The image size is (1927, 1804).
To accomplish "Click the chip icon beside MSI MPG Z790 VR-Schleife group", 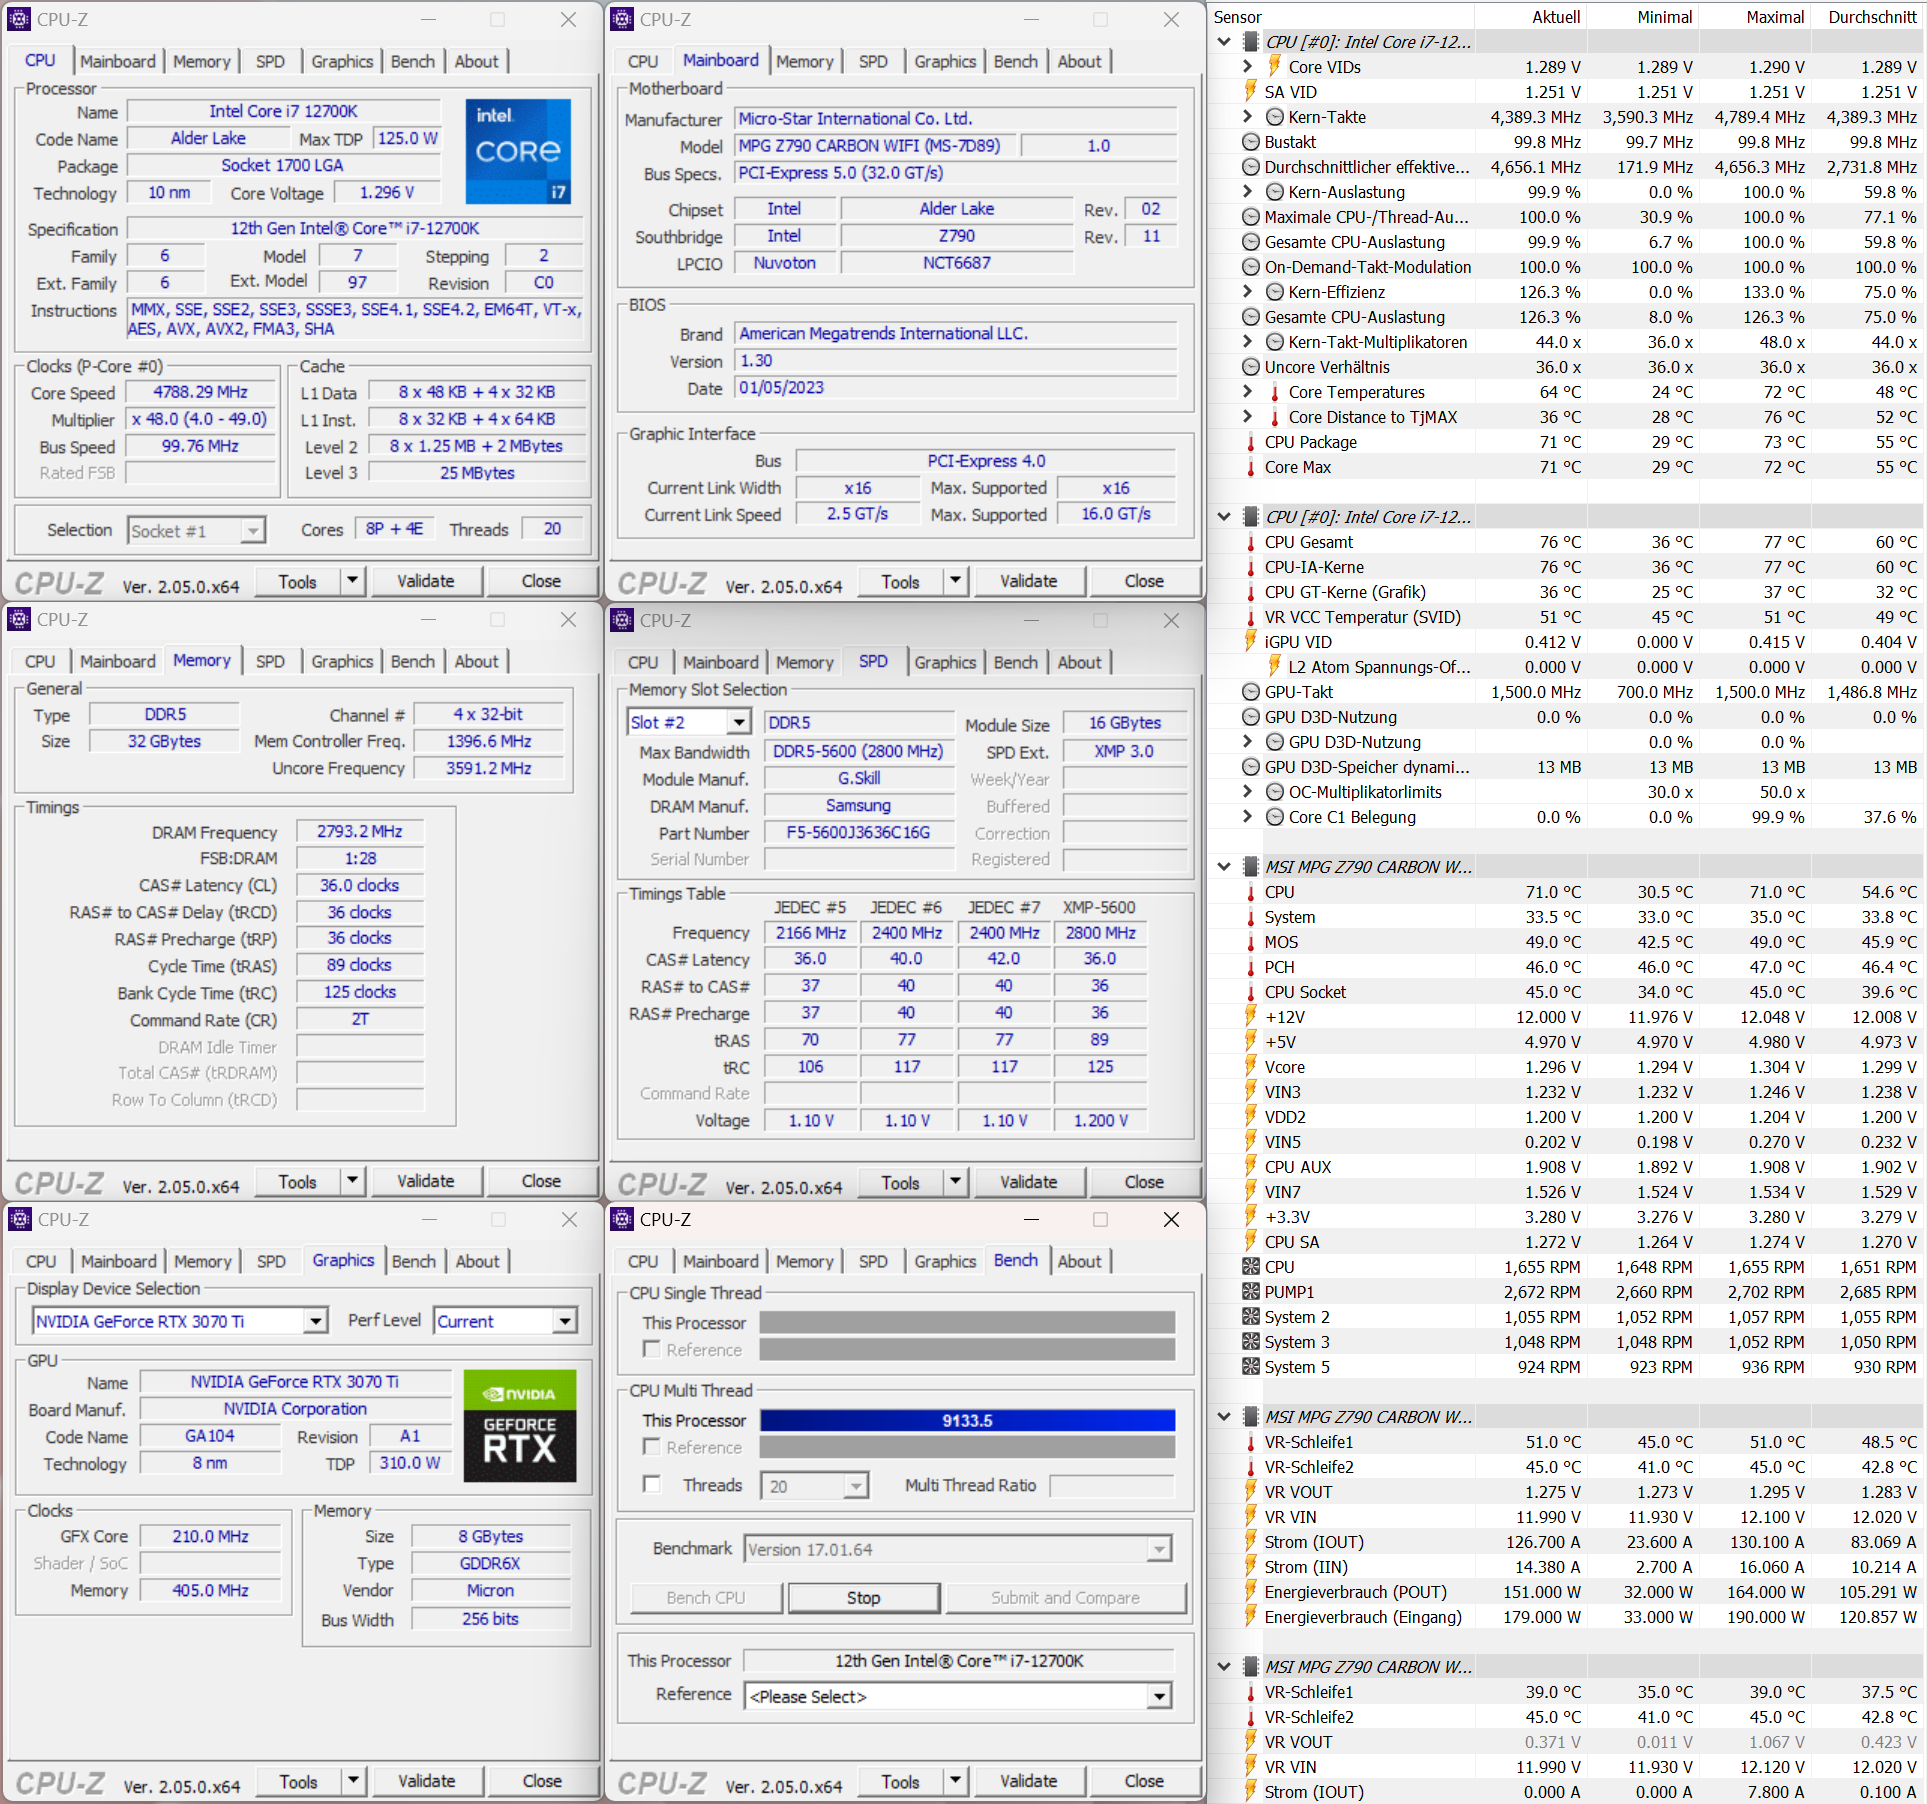I will pyautogui.click(x=1250, y=1417).
